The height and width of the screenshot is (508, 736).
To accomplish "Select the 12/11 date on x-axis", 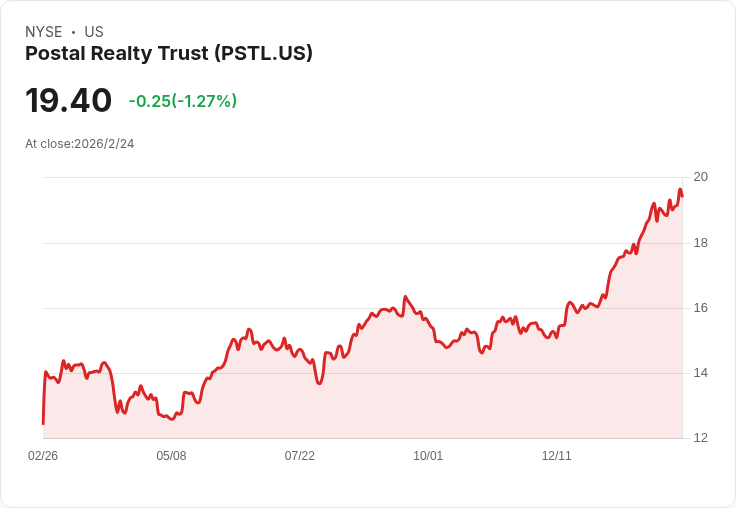I will coord(556,456).
